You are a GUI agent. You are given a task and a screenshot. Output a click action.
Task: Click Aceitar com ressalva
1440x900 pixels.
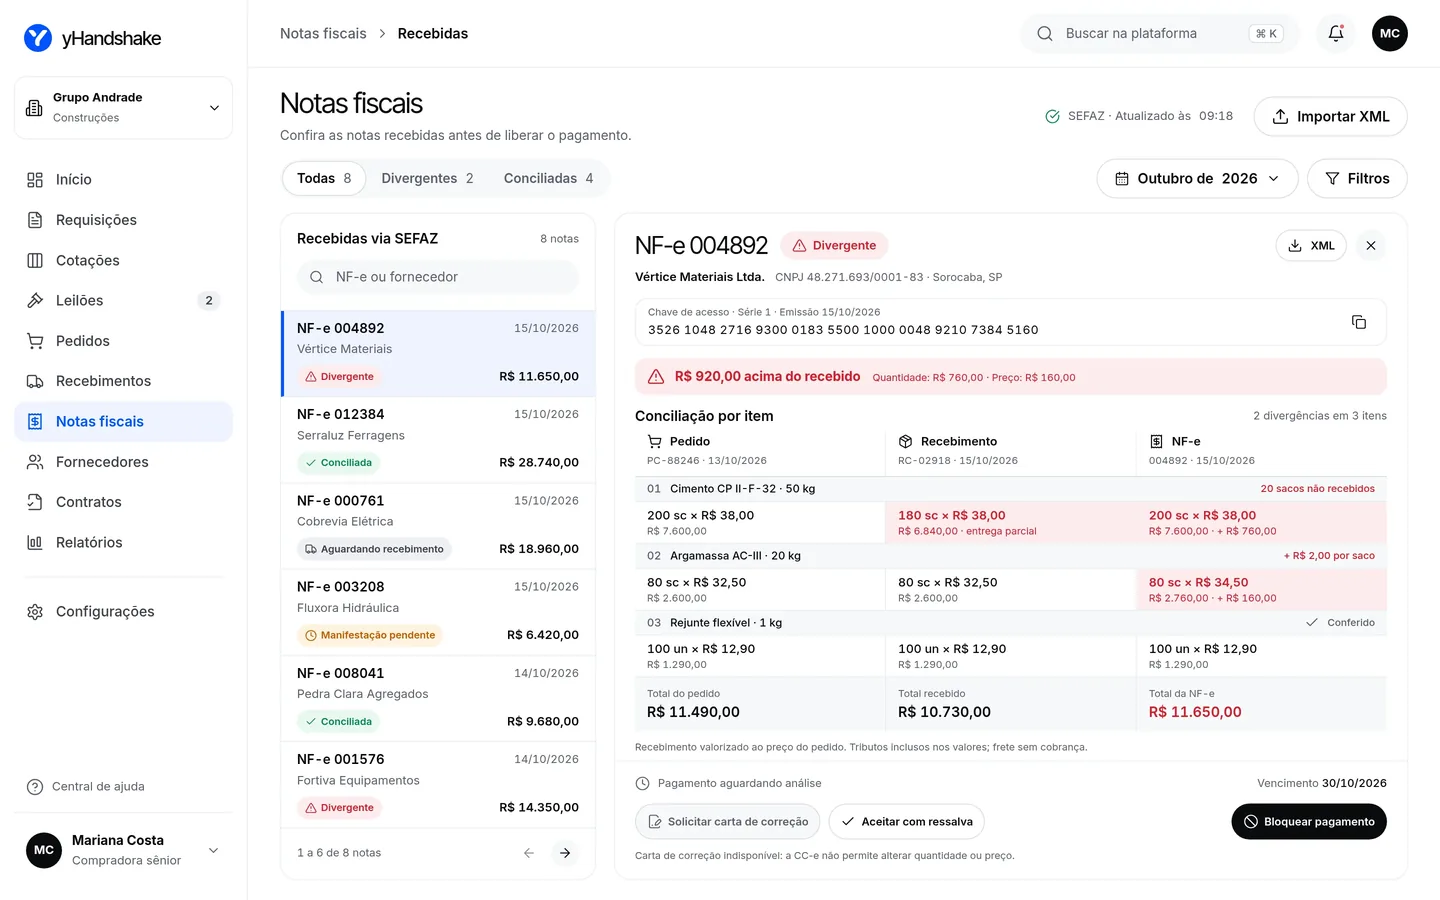tap(907, 822)
